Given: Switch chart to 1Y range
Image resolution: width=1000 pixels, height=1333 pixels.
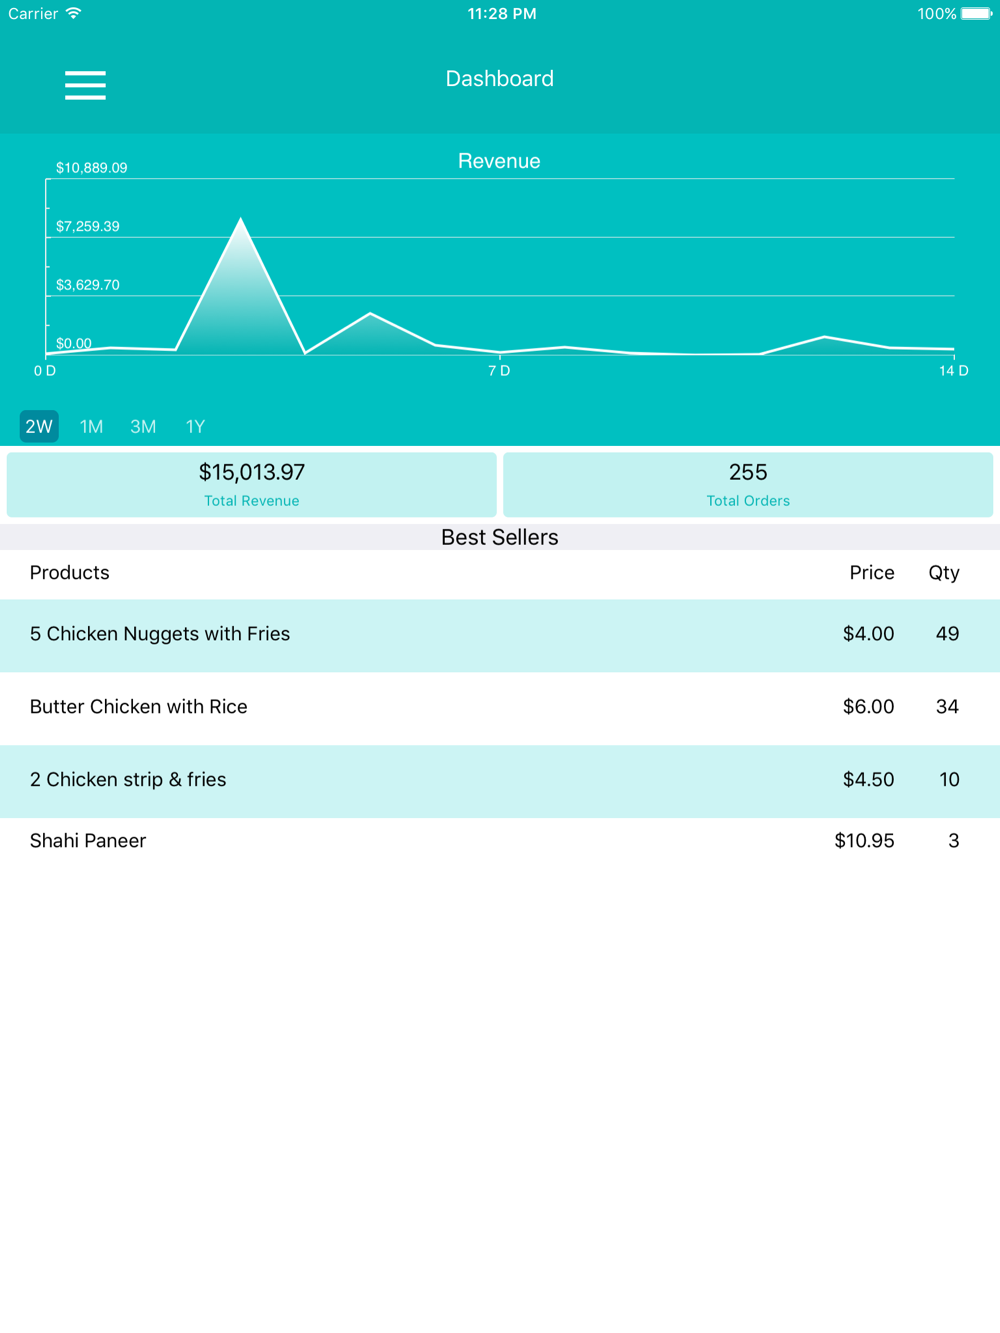Looking at the screenshot, I should pos(195,426).
